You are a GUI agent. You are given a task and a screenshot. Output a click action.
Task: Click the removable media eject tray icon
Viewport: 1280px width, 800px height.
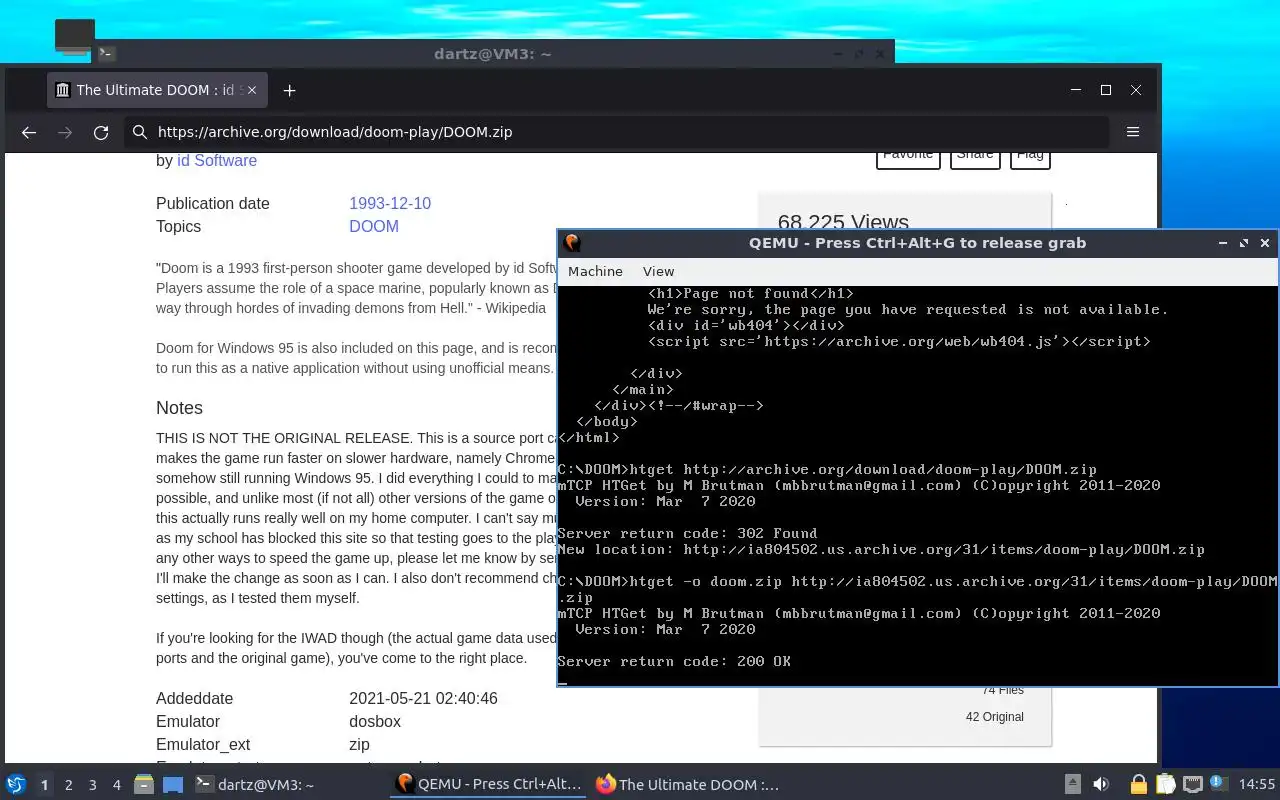coord(1073,785)
